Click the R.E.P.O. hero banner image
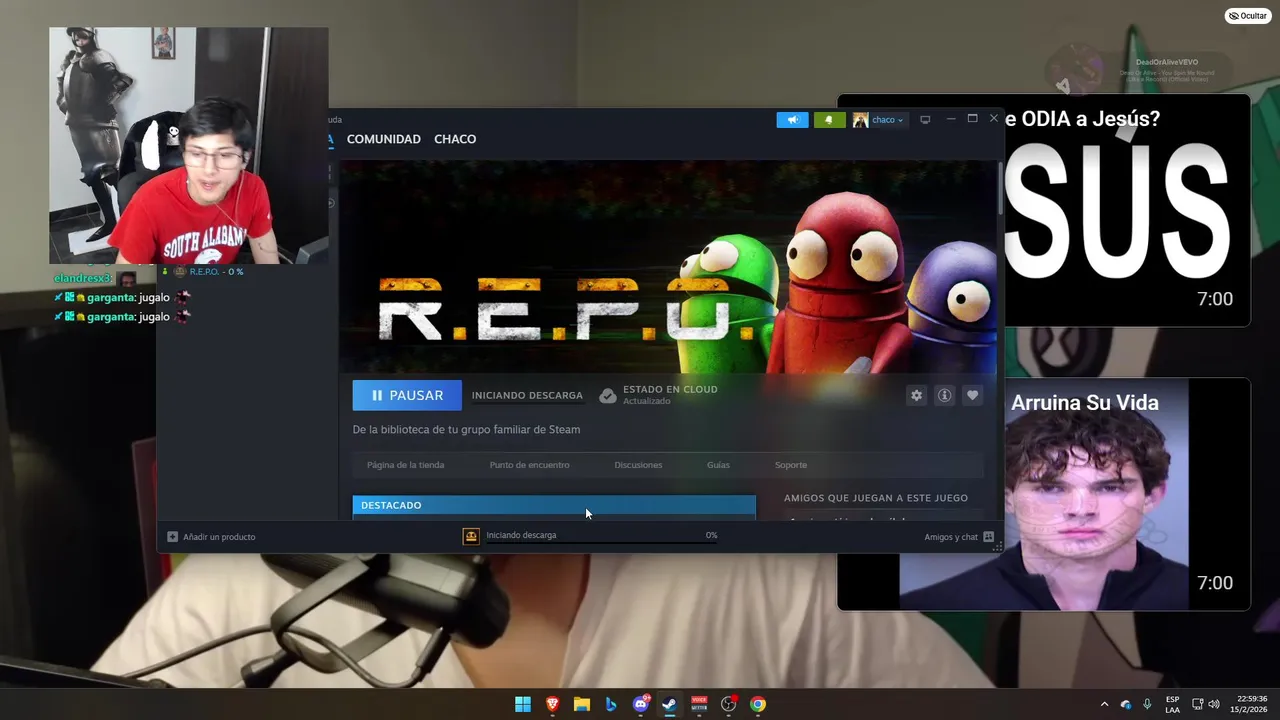 click(667, 266)
